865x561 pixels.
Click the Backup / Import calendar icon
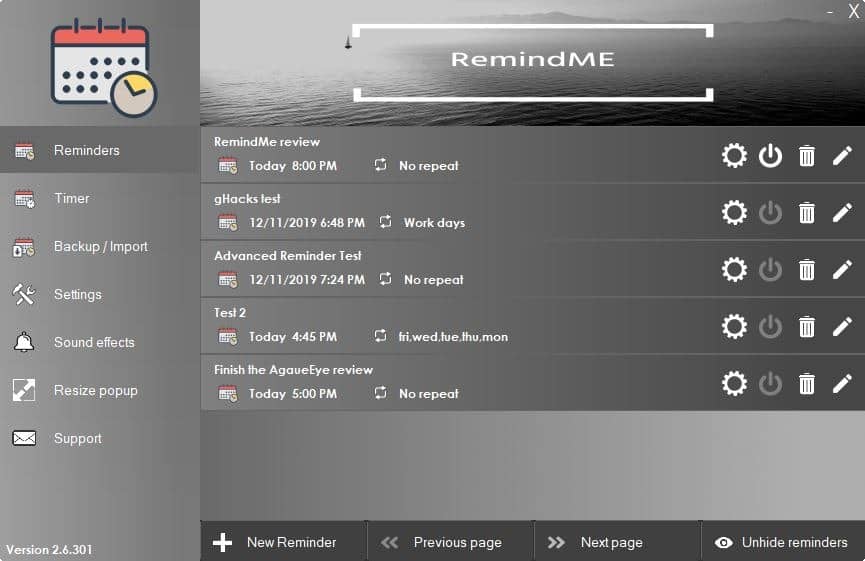24,247
